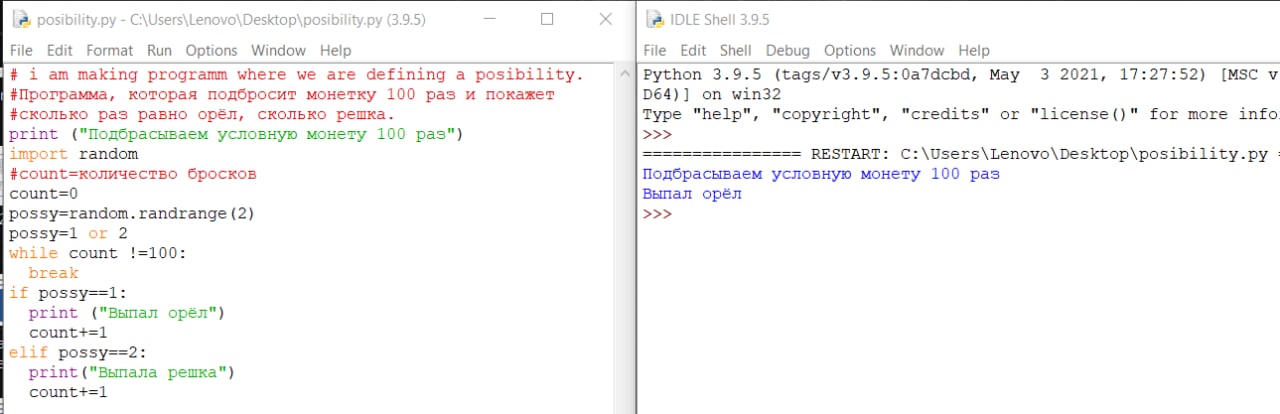Place cursor on the import random line
This screenshot has width=1280, height=414.
point(74,154)
